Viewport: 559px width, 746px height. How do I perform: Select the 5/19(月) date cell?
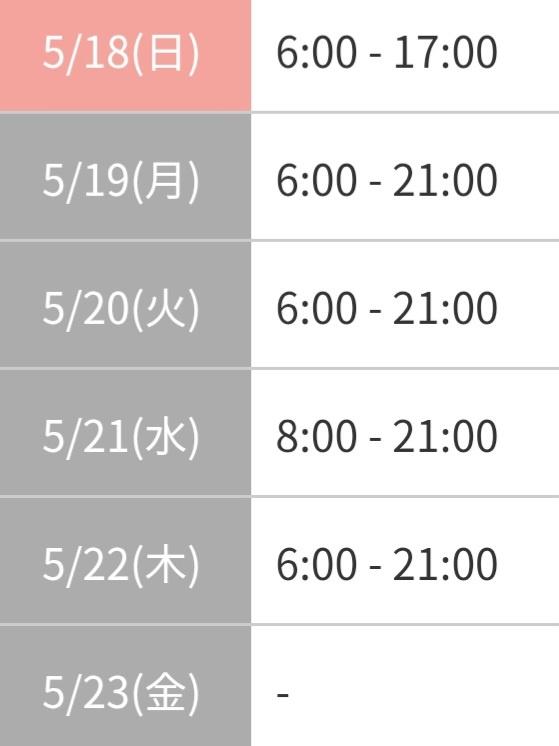125,177
